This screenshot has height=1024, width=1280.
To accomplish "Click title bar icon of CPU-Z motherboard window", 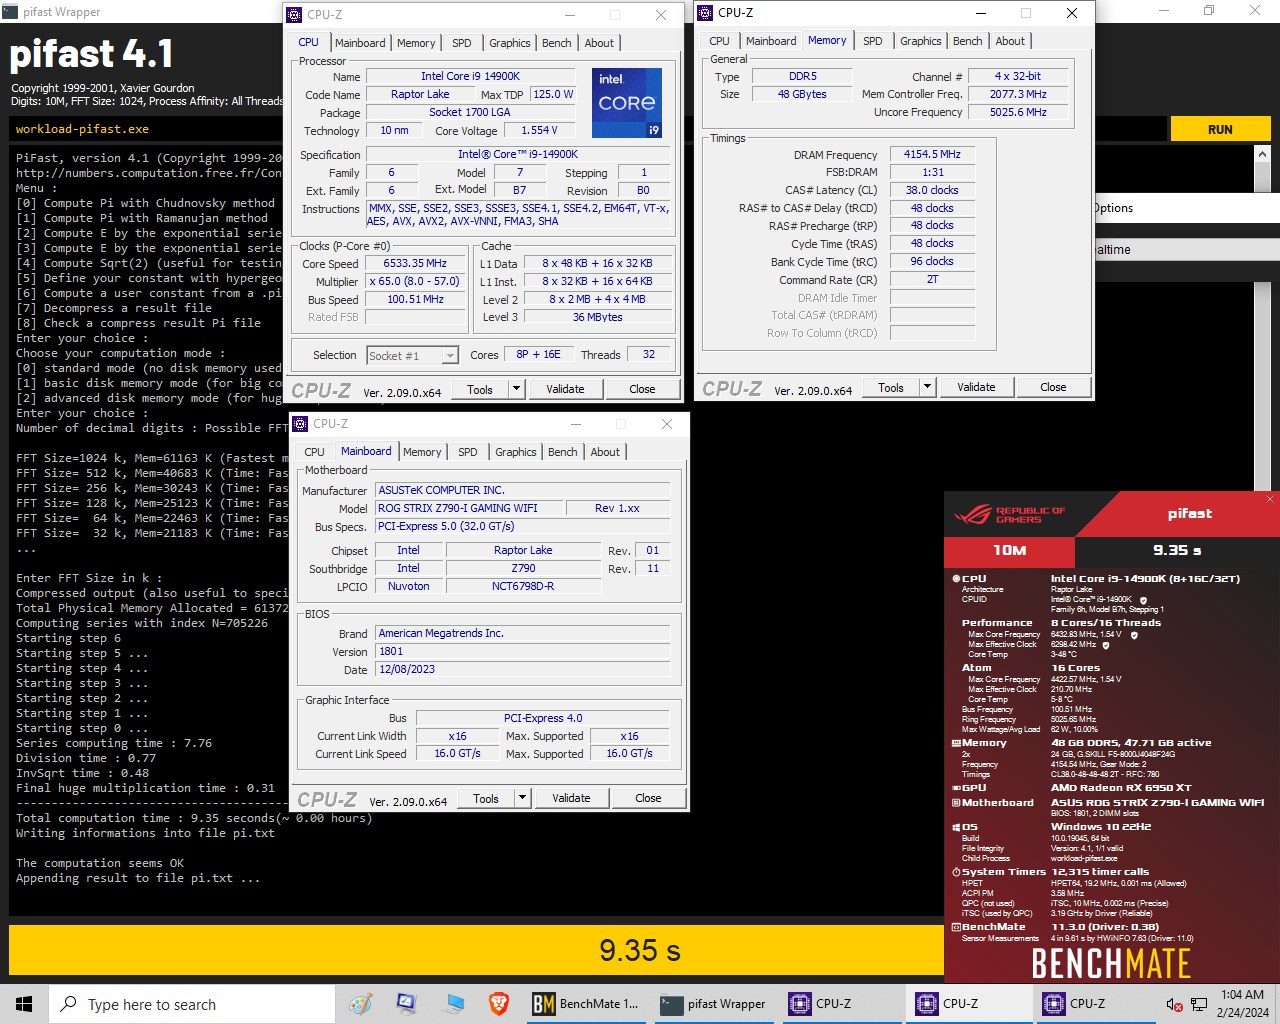I will point(300,424).
